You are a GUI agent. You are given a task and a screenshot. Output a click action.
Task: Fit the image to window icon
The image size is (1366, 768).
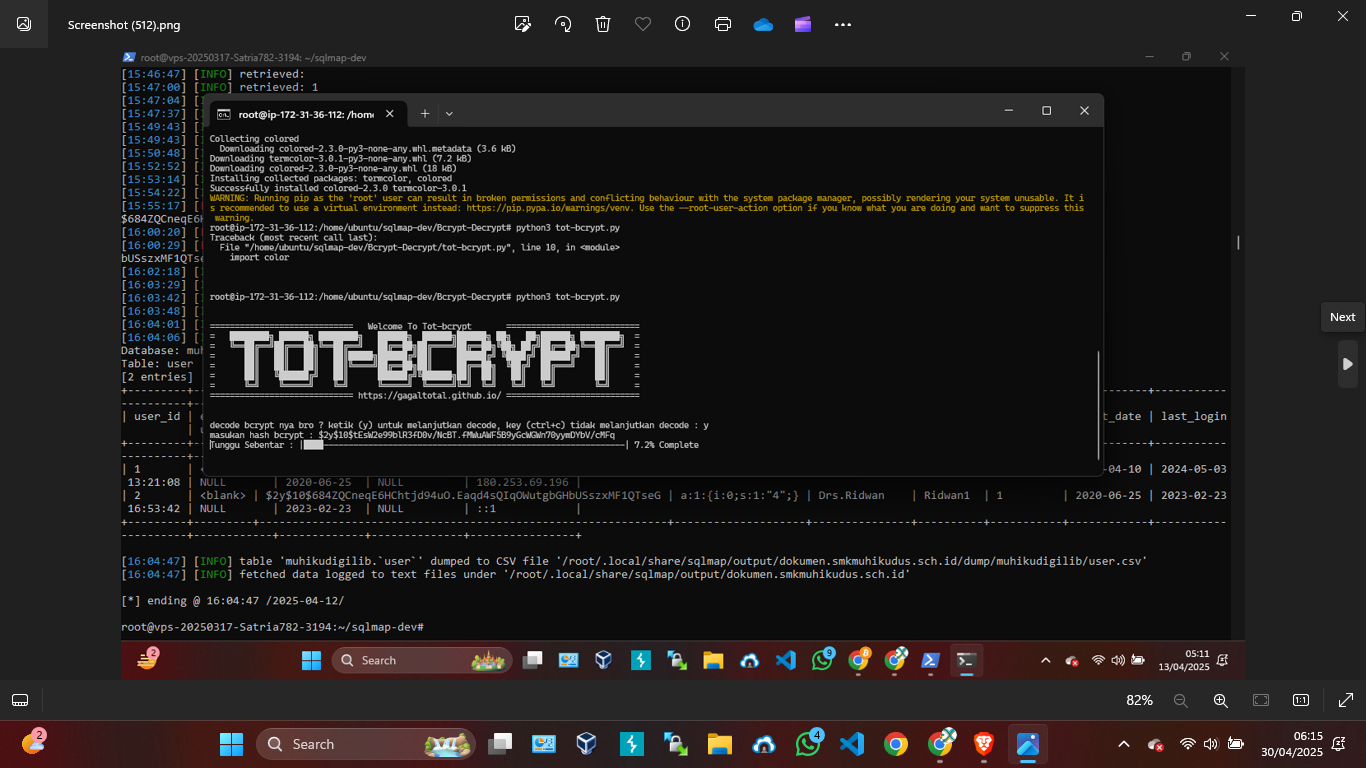point(1261,700)
